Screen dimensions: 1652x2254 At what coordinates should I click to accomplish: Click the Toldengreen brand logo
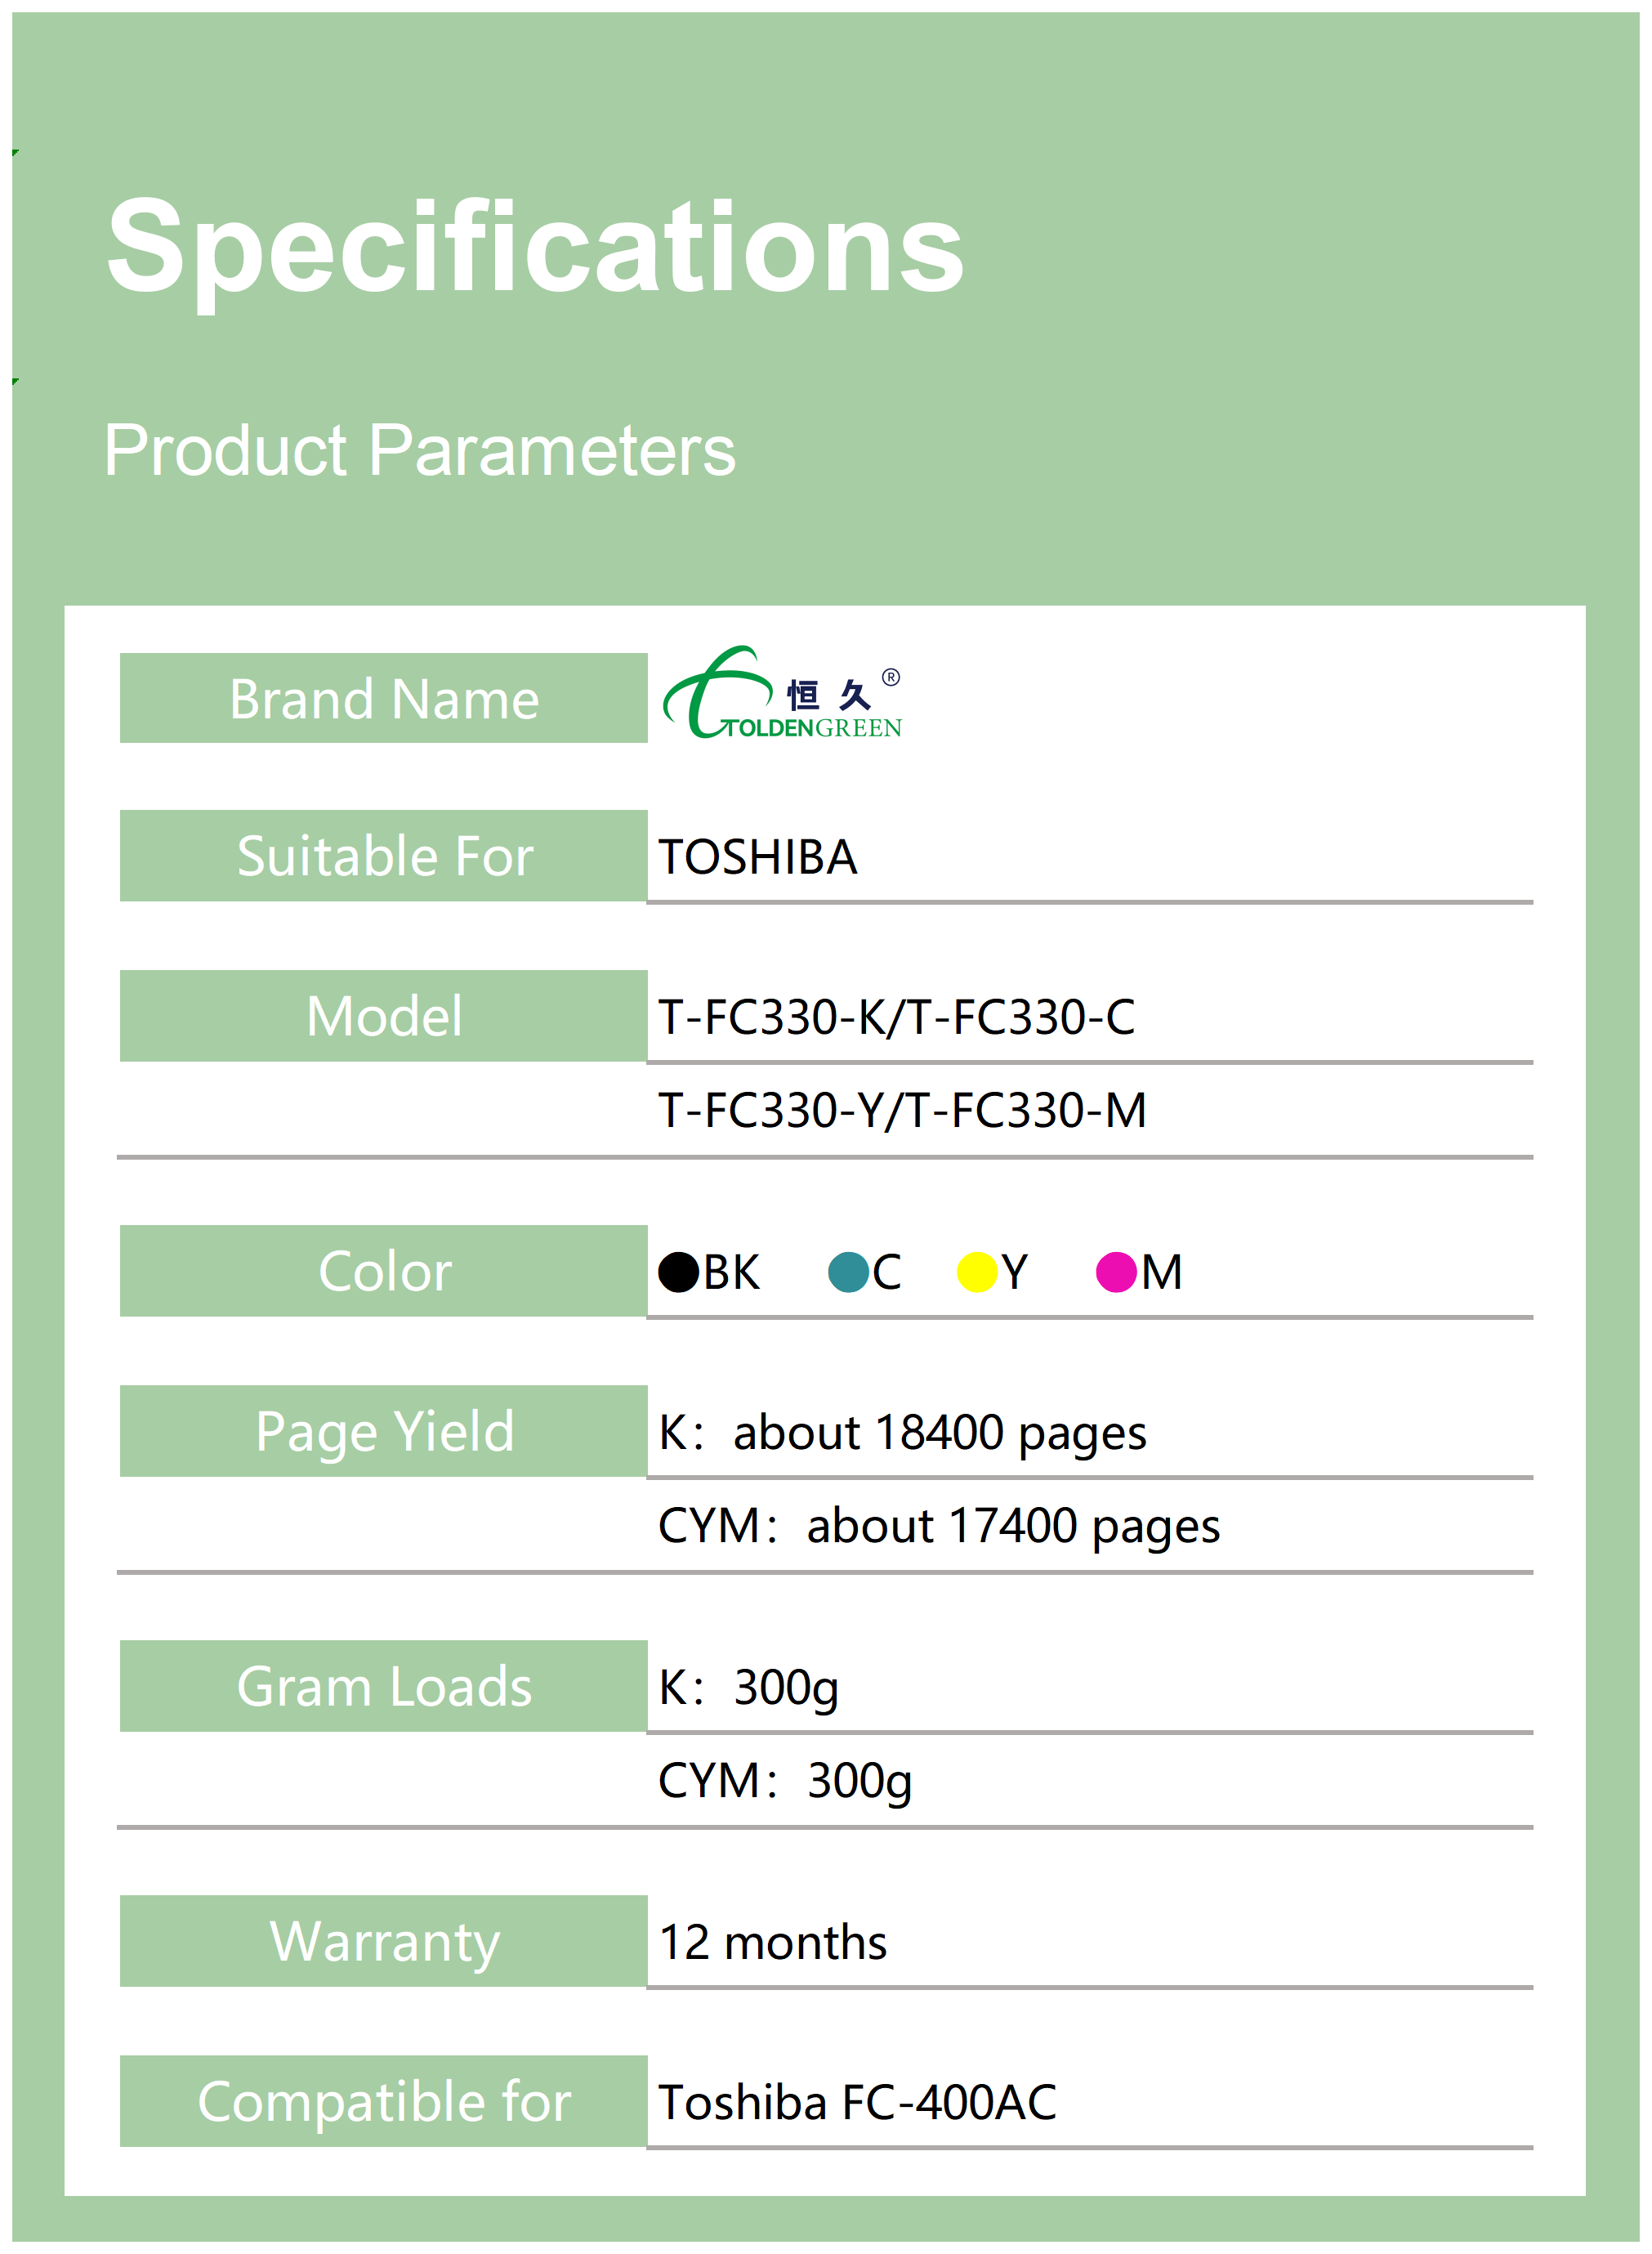781,694
